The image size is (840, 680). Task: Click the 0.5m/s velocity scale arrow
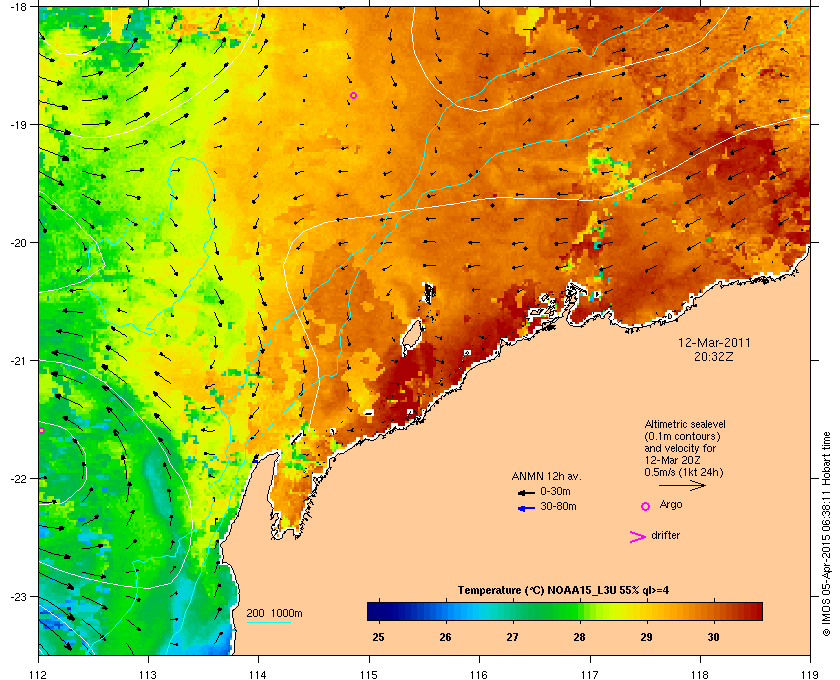coord(682,485)
